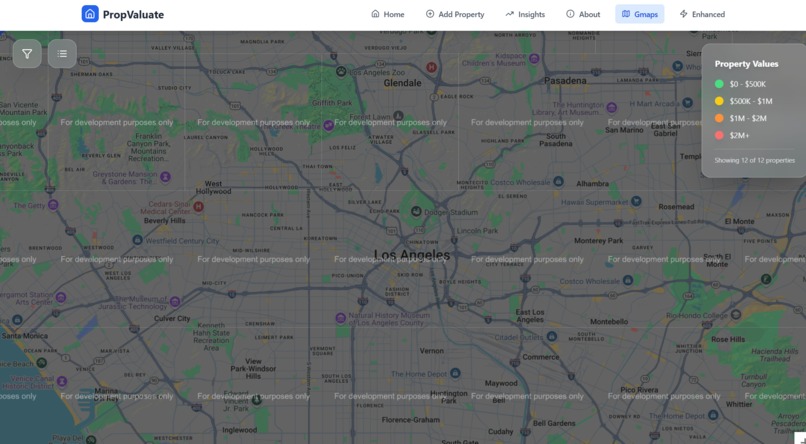The width and height of the screenshot is (806, 444).
Task: Click the Los Angeles Zoo map marker
Action: (x=341, y=71)
